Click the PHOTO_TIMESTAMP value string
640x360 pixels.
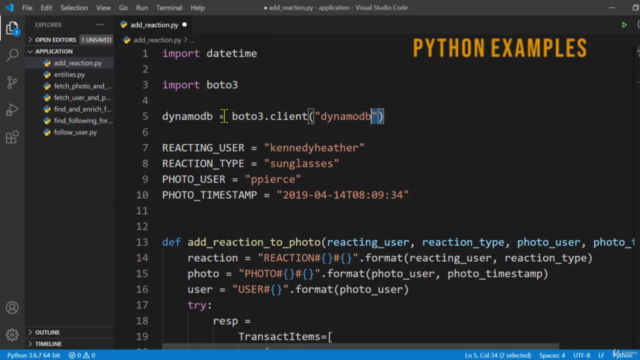click(x=343, y=195)
